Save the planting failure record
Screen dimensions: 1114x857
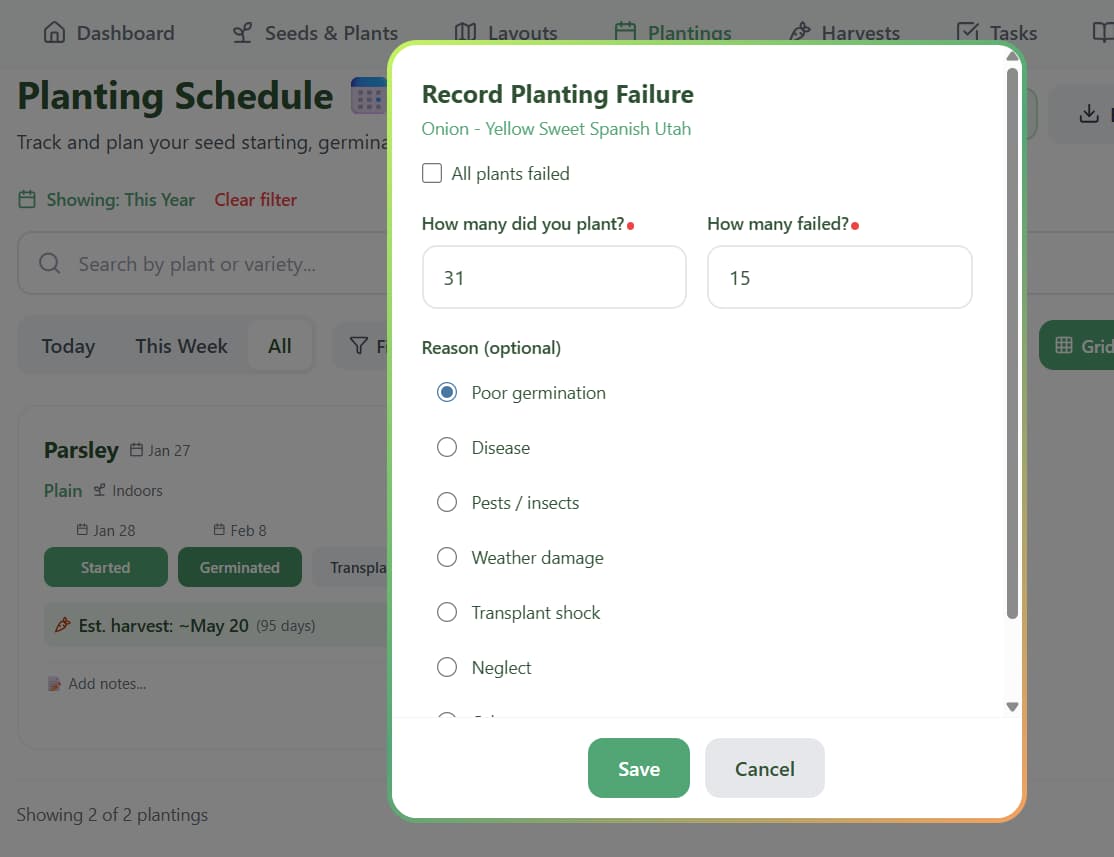(x=638, y=769)
